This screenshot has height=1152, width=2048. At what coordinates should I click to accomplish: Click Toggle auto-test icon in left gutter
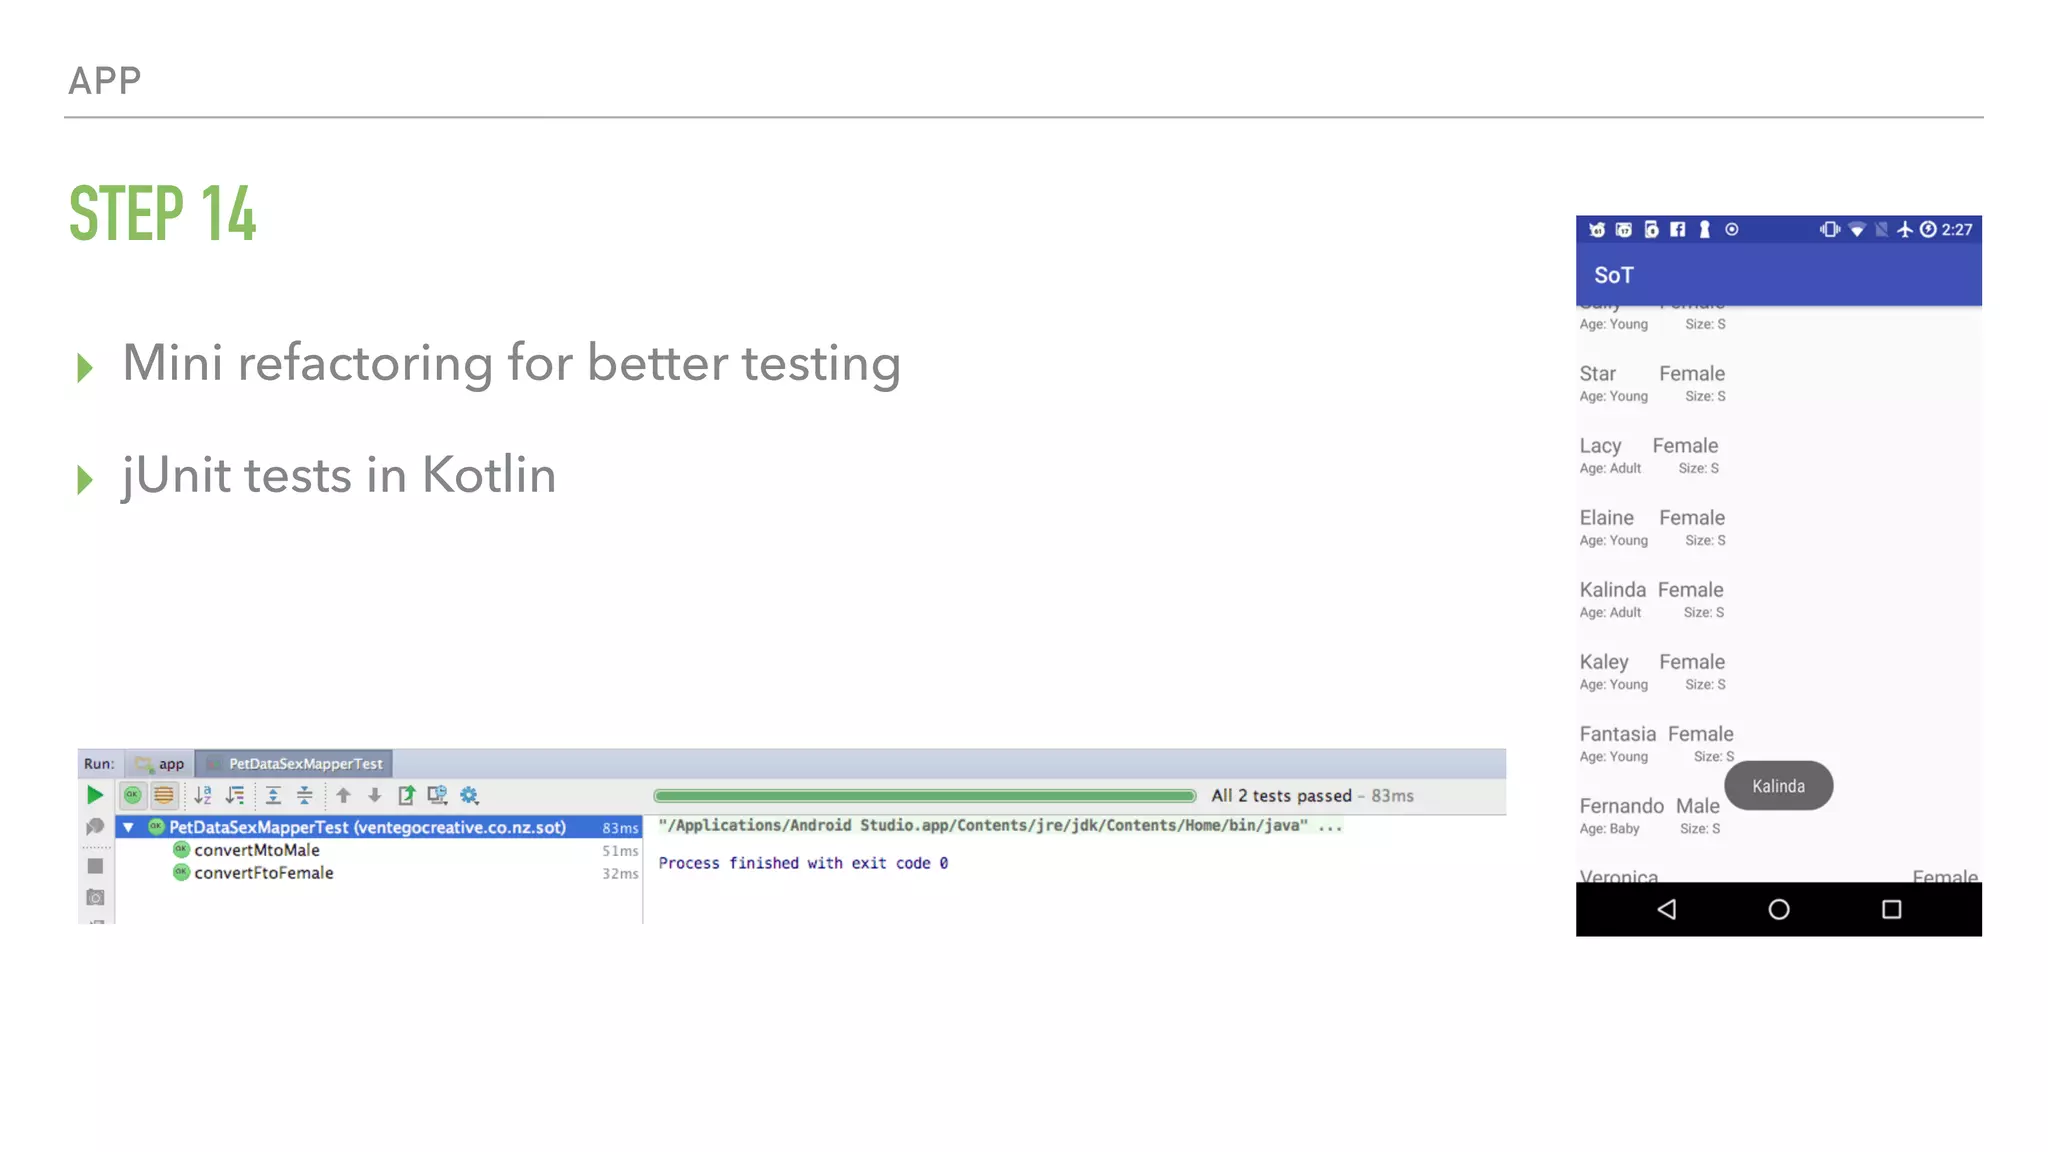pyautogui.click(x=95, y=827)
